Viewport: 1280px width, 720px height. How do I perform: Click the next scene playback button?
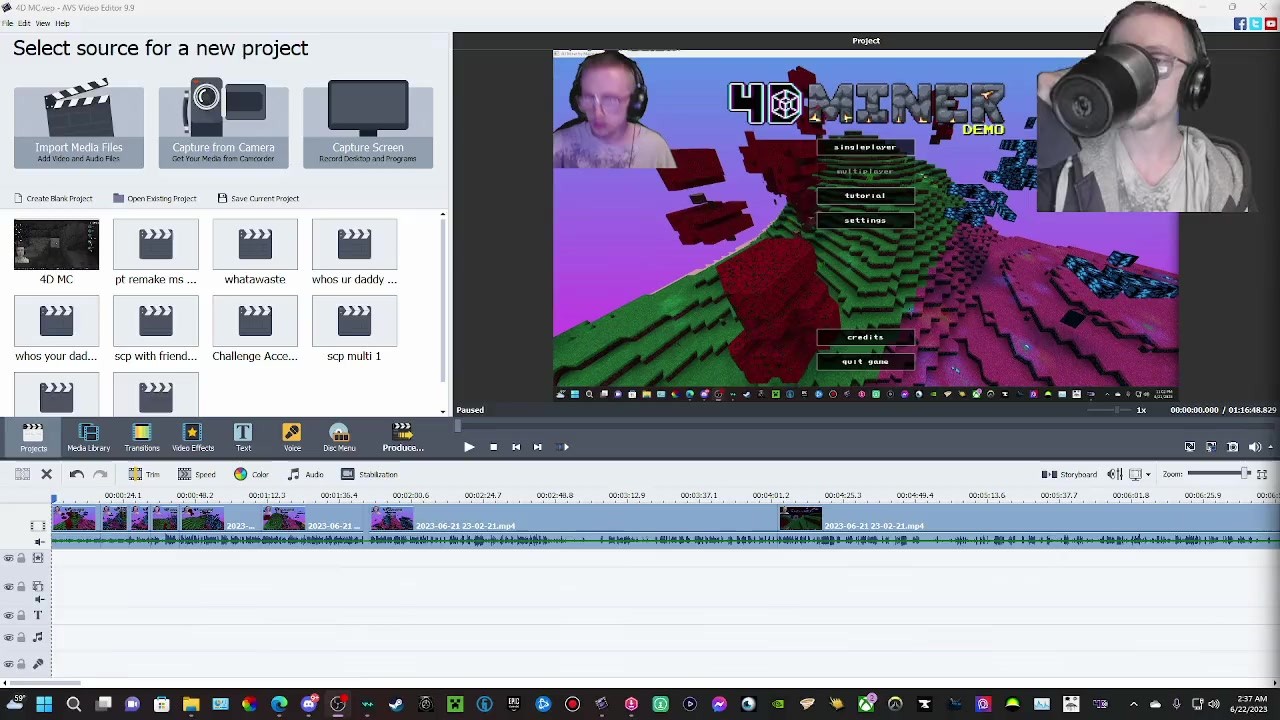(562, 447)
